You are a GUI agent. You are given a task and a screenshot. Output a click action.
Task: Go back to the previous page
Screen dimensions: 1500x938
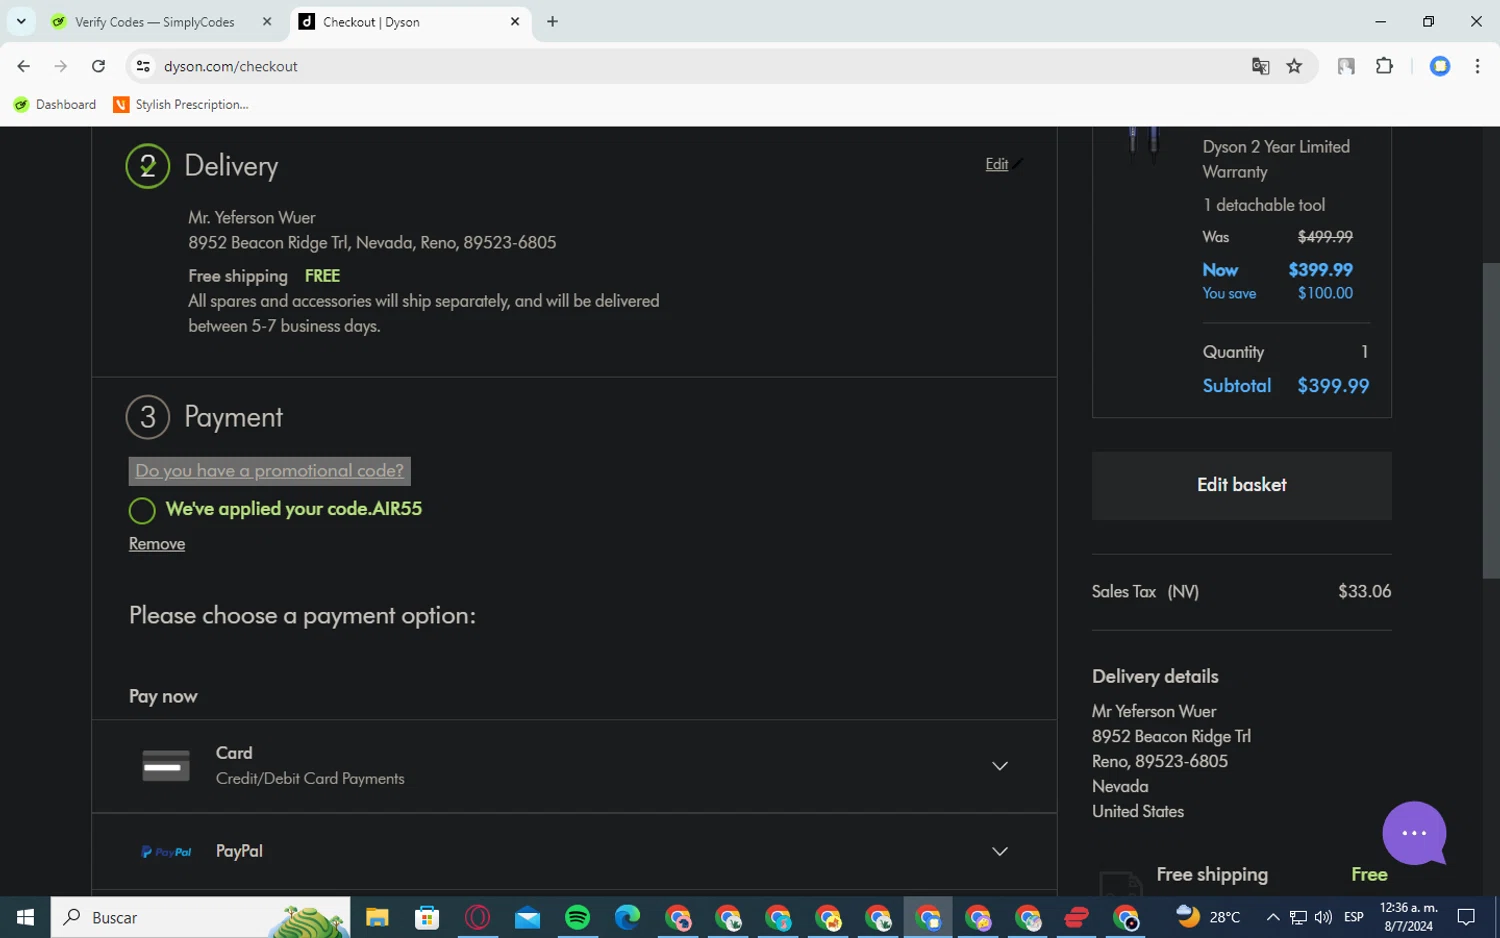pos(24,66)
